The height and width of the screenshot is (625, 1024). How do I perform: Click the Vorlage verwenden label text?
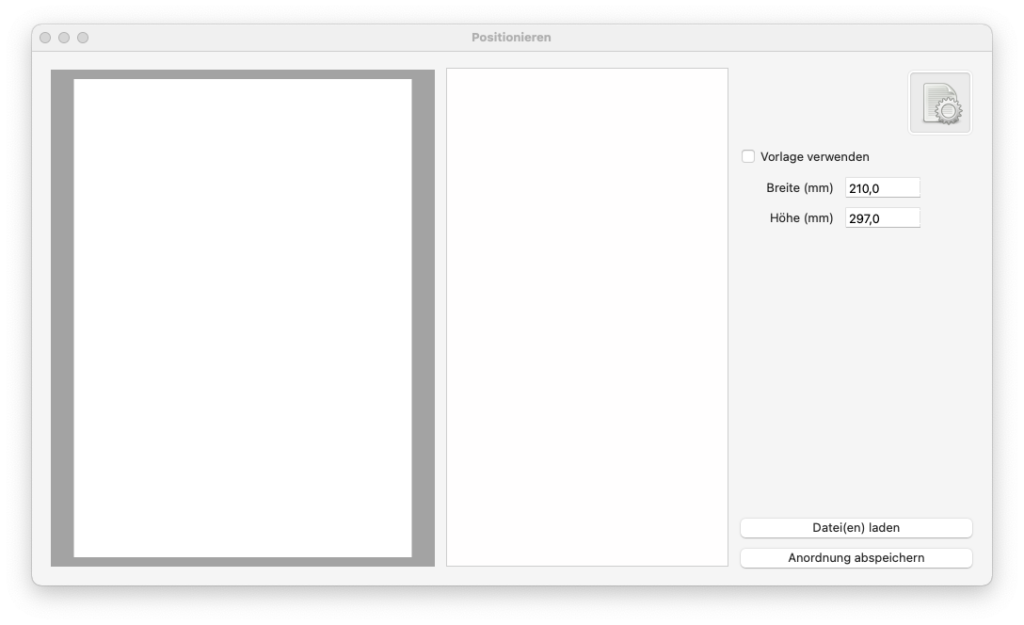tap(814, 157)
